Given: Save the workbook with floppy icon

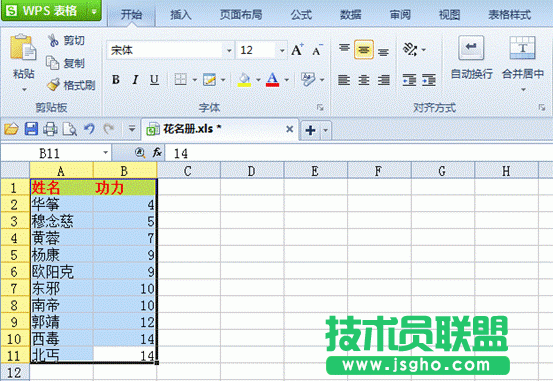Looking at the screenshot, I should pyautogui.click(x=31, y=129).
